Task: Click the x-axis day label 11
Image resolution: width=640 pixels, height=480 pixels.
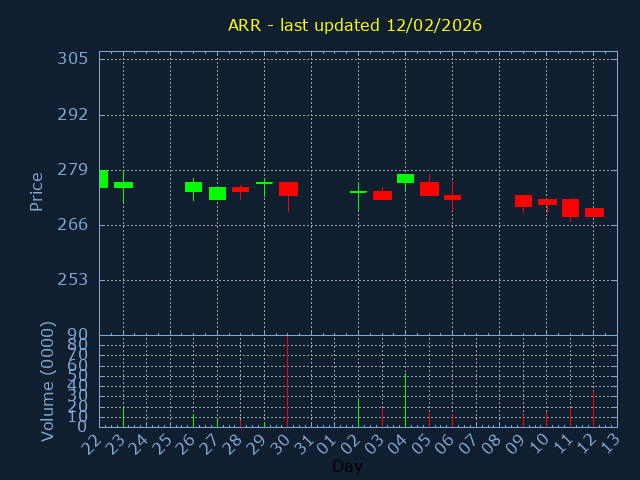Action: coord(562,443)
